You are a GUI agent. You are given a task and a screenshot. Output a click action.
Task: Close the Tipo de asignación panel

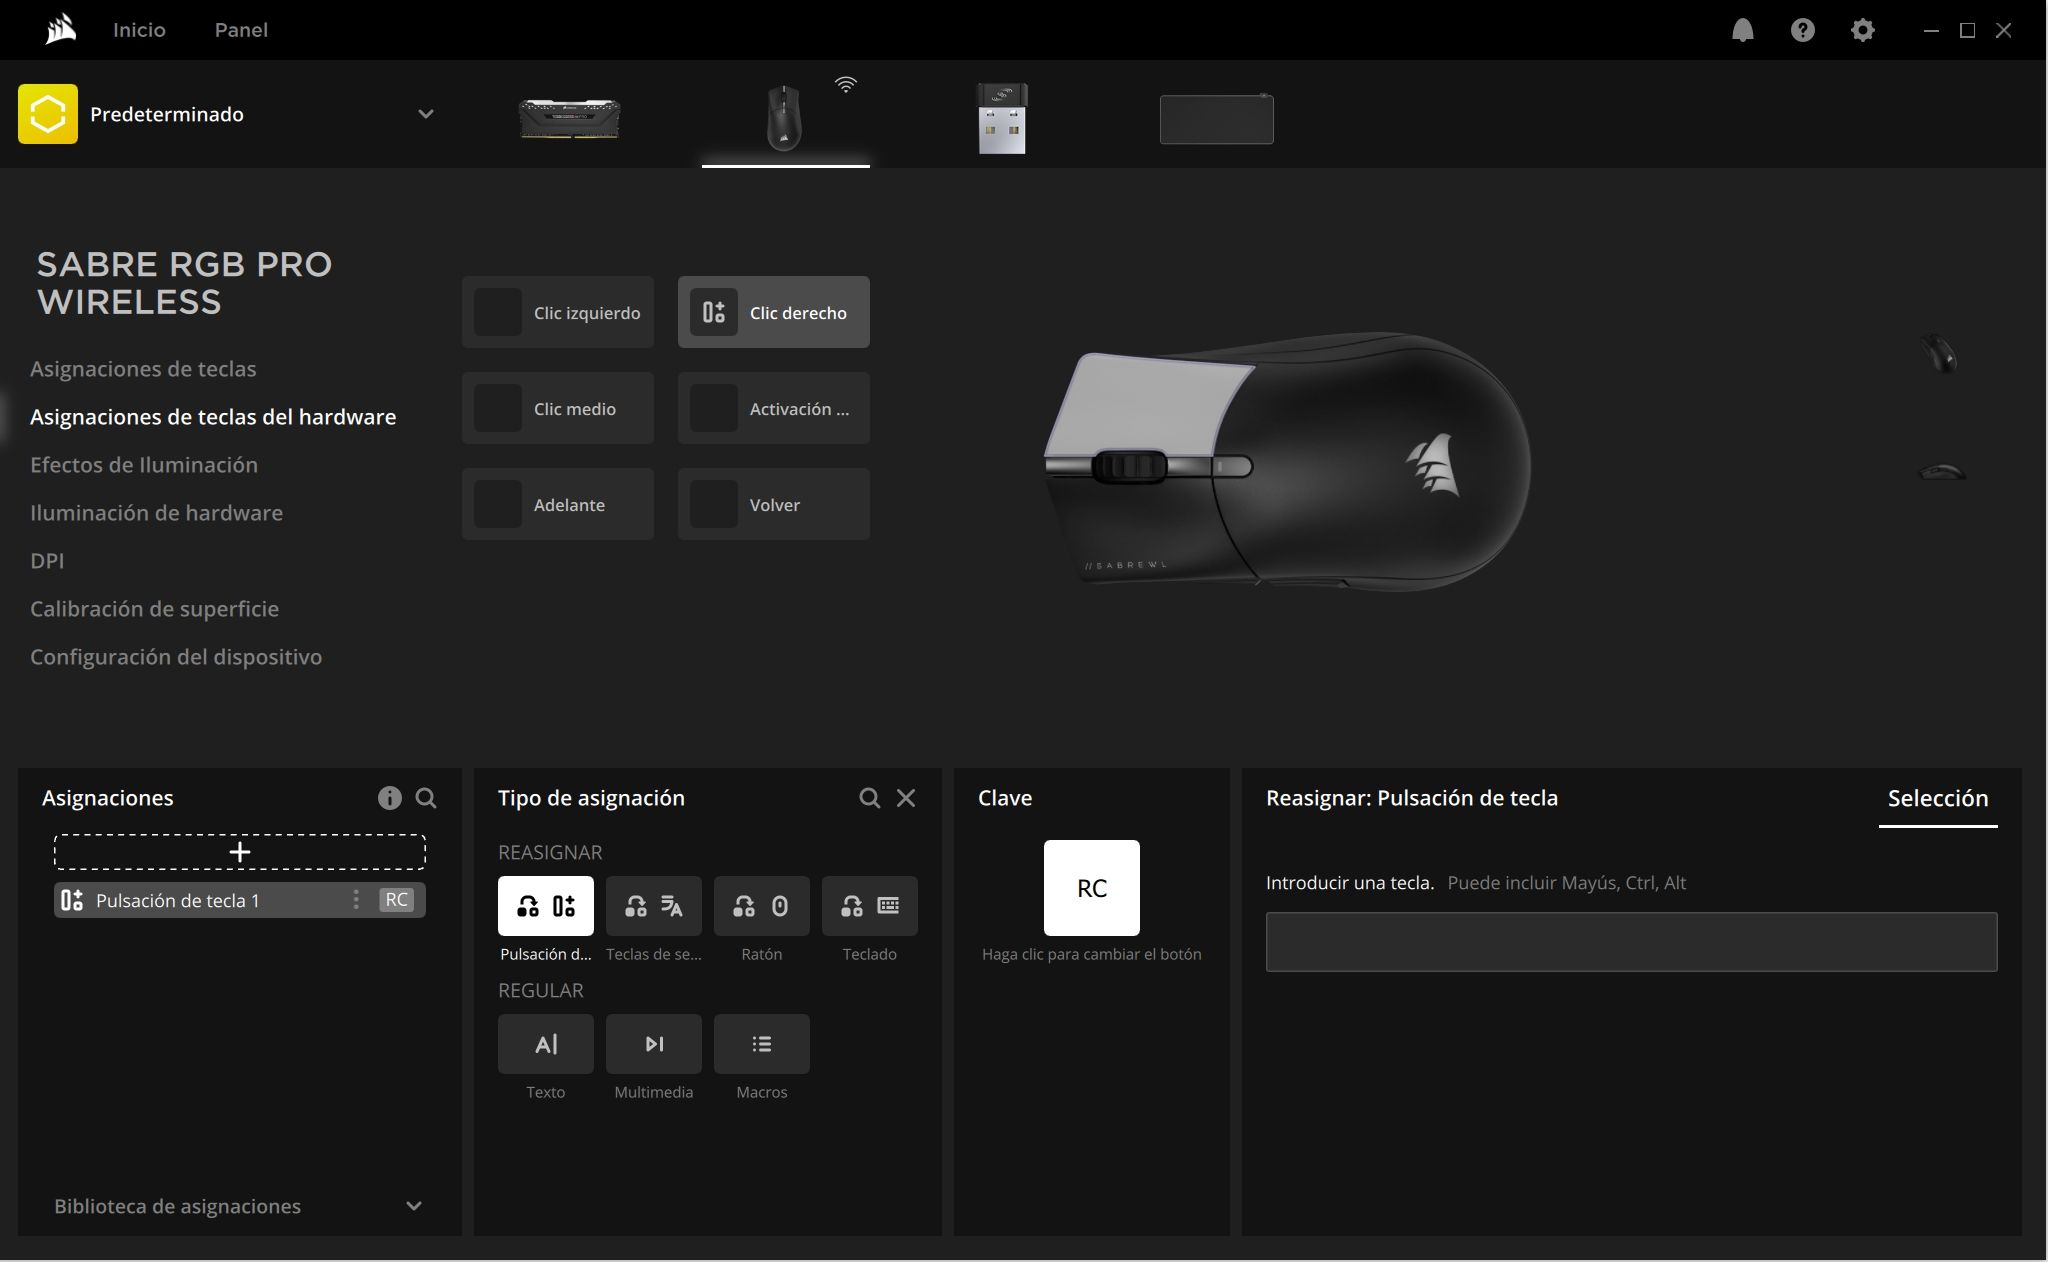(x=906, y=798)
